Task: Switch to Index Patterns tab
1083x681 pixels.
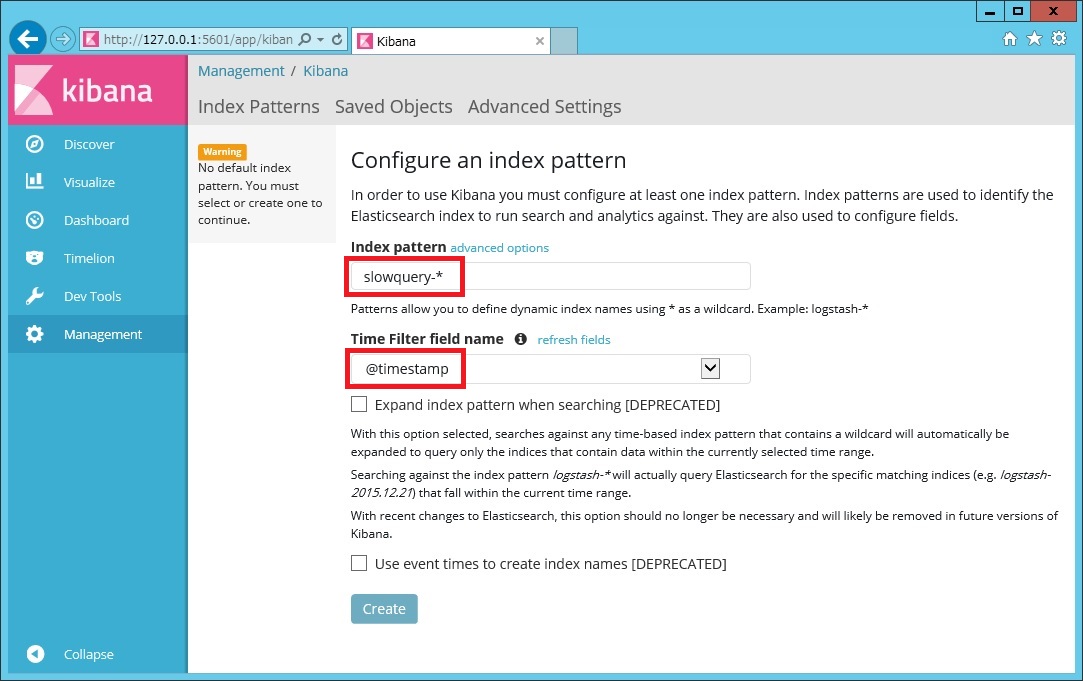Action: tap(259, 106)
